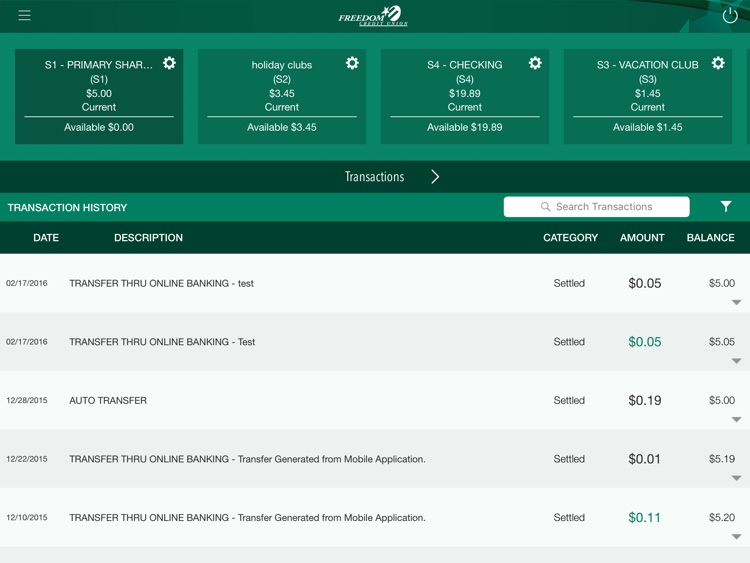Expand the 12/10/2015 transaction arrow

pos(737,537)
